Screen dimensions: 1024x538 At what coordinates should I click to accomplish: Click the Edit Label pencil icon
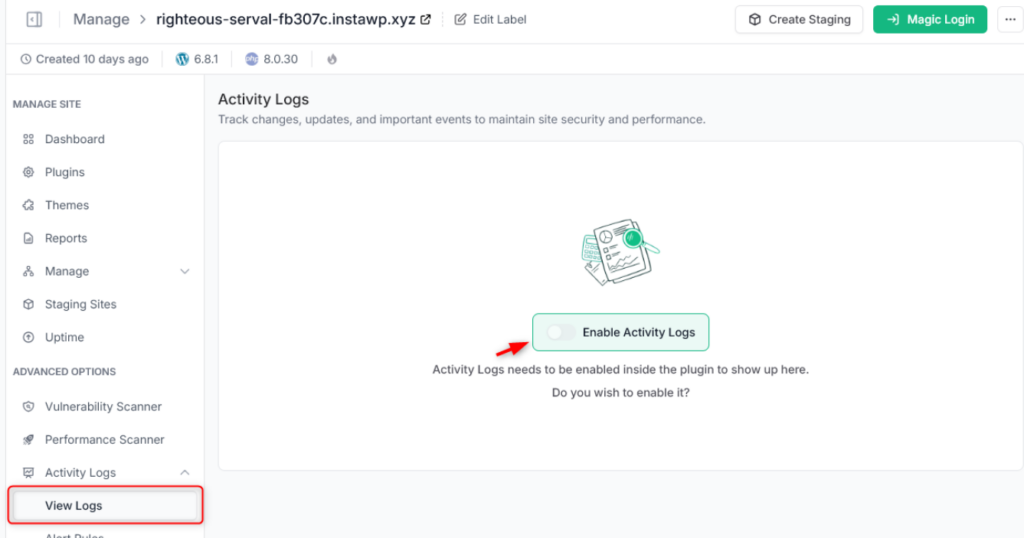[460, 20]
